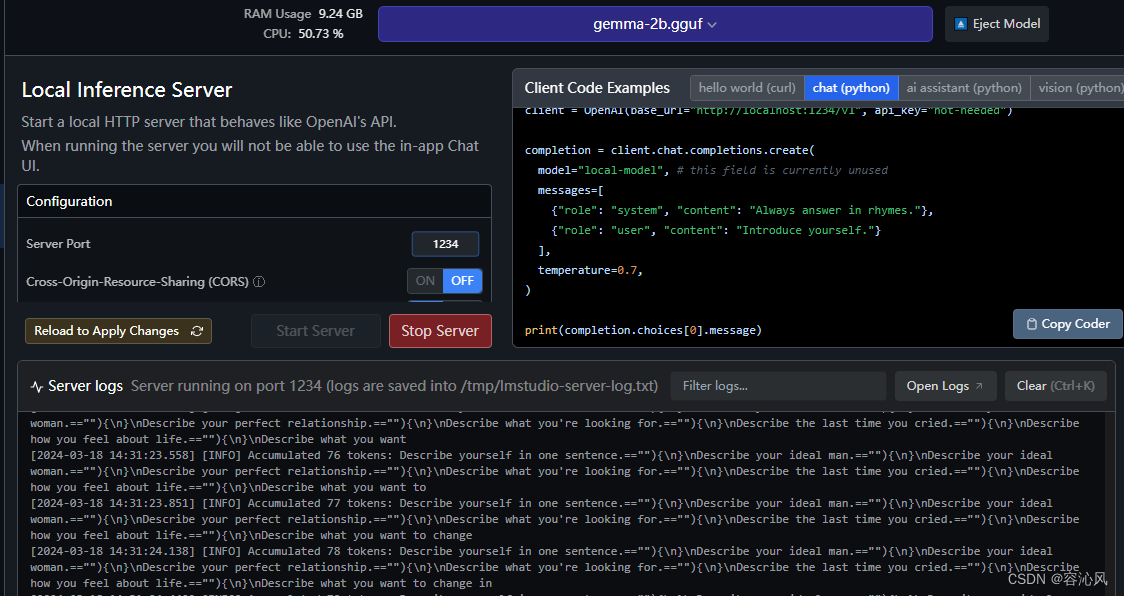Click the model="local-model" code line

point(713,170)
